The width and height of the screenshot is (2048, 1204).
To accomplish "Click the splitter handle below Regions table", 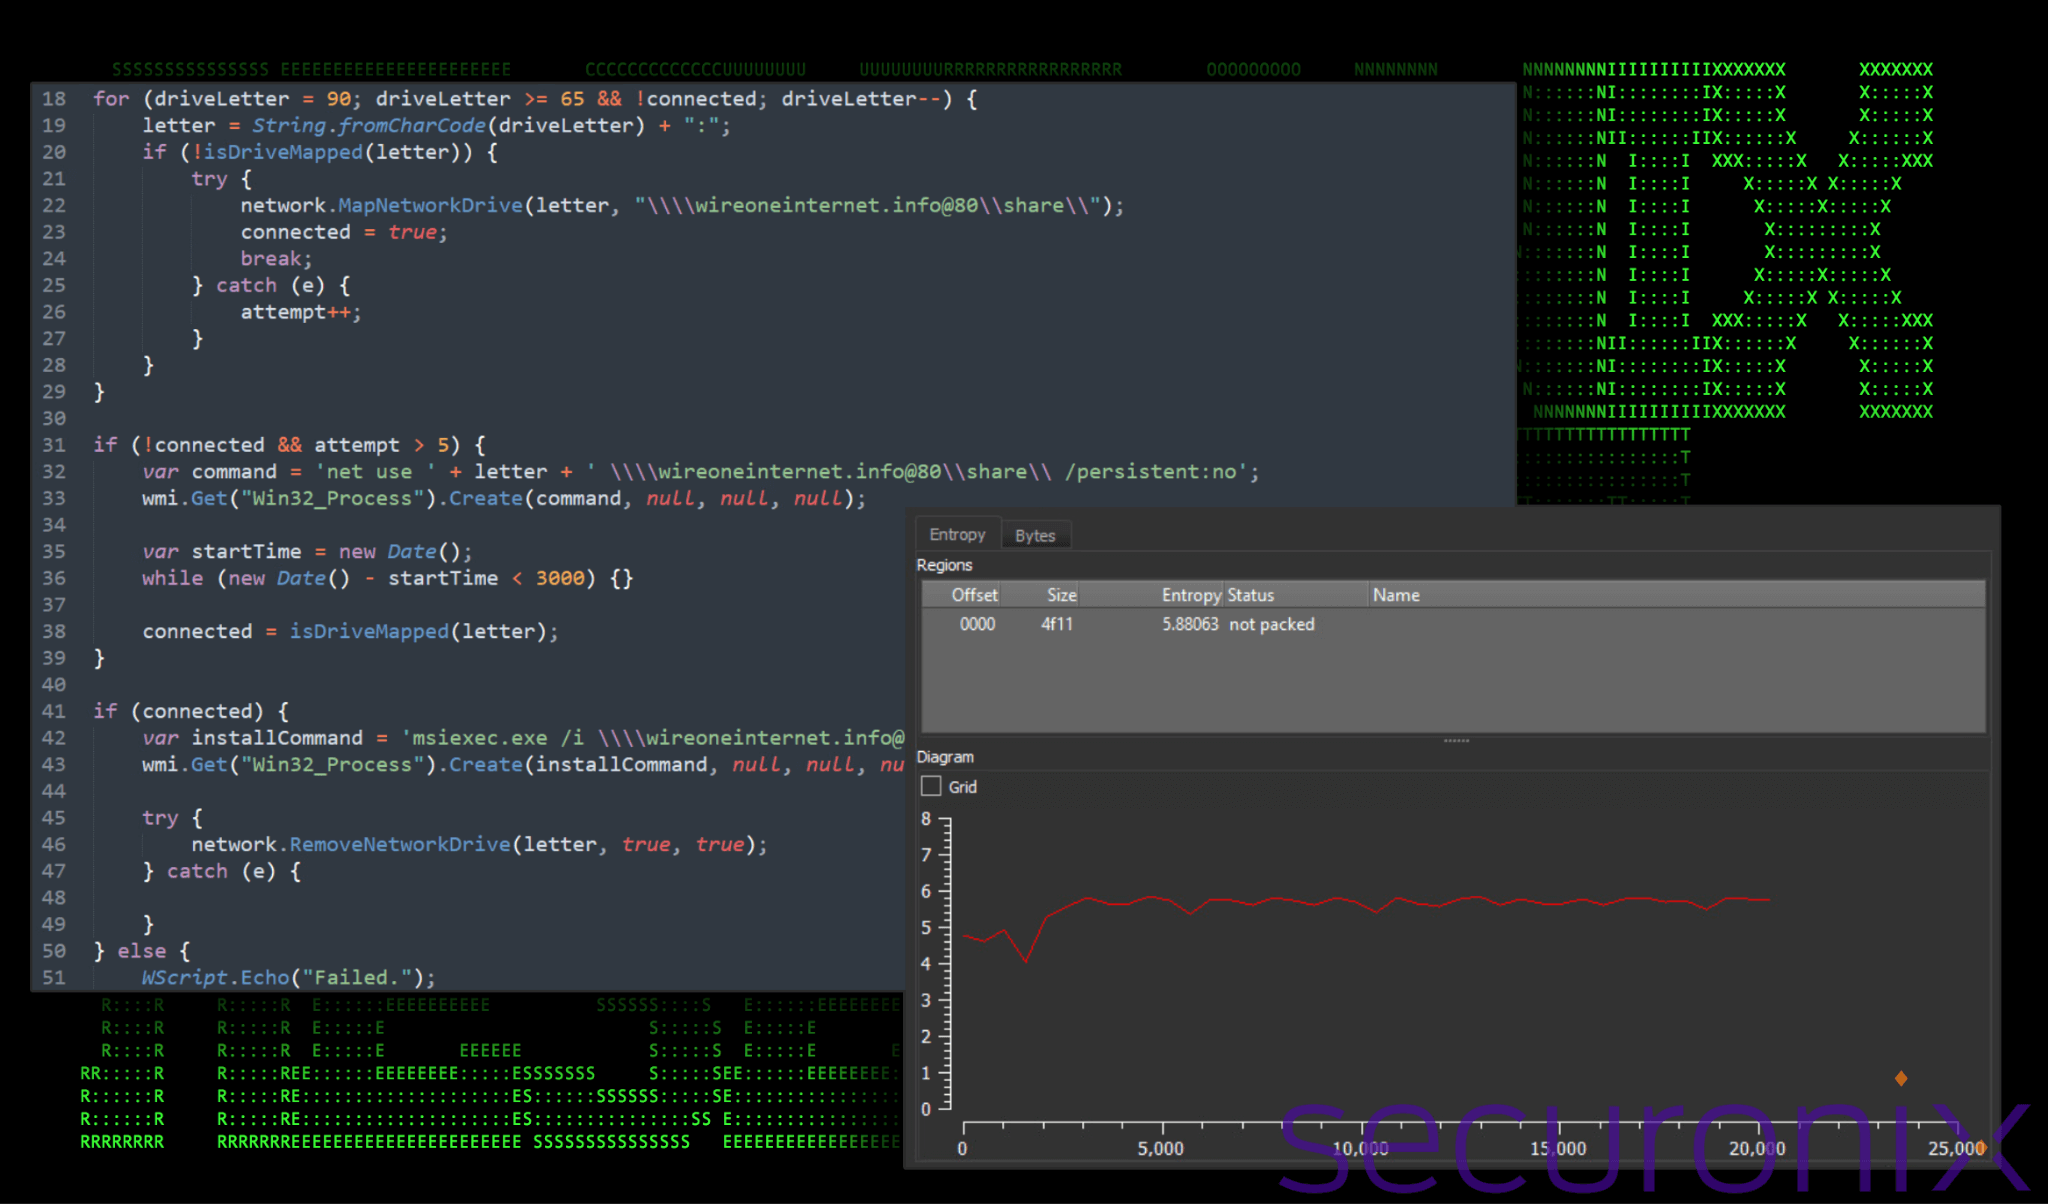I will [x=1456, y=741].
